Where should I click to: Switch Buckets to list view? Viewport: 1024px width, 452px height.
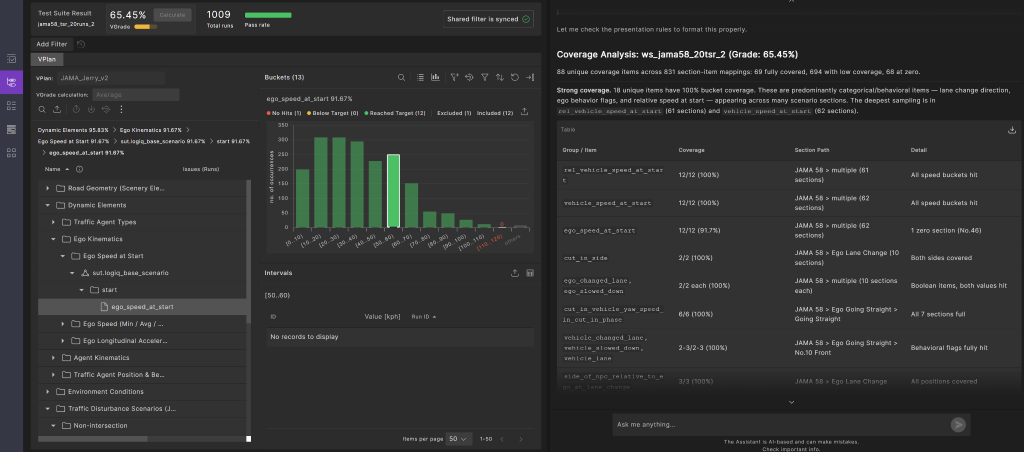[421, 77]
